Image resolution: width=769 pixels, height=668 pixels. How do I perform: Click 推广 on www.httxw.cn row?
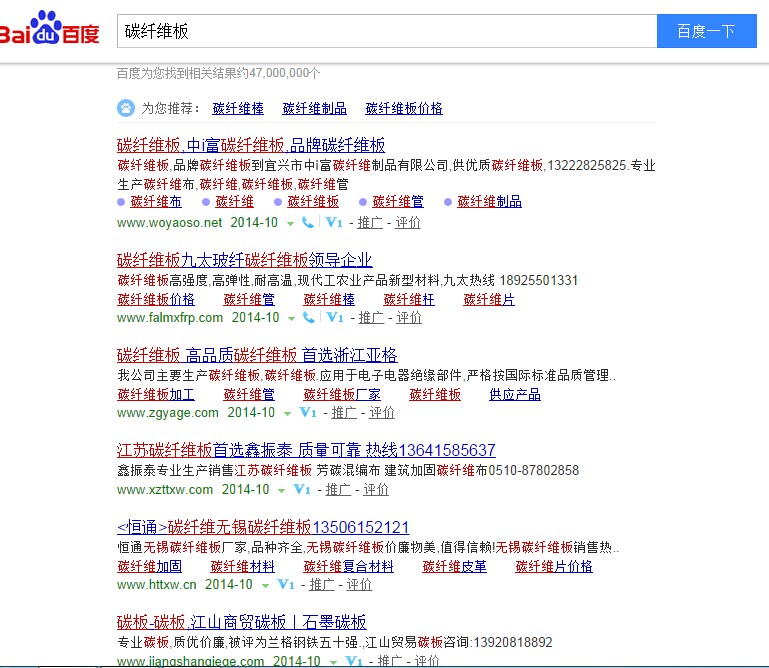coord(322,585)
